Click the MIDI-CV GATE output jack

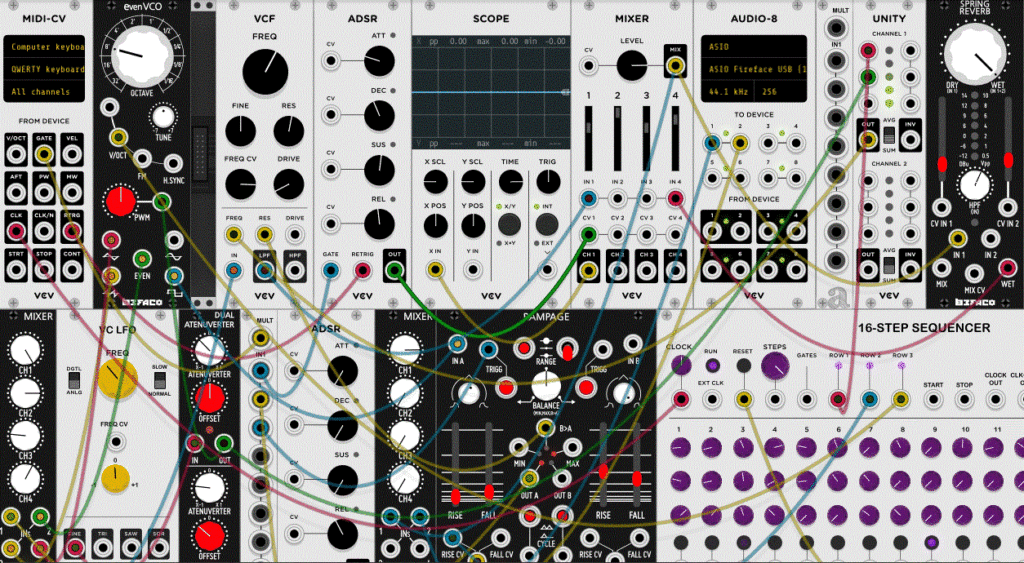[44, 154]
